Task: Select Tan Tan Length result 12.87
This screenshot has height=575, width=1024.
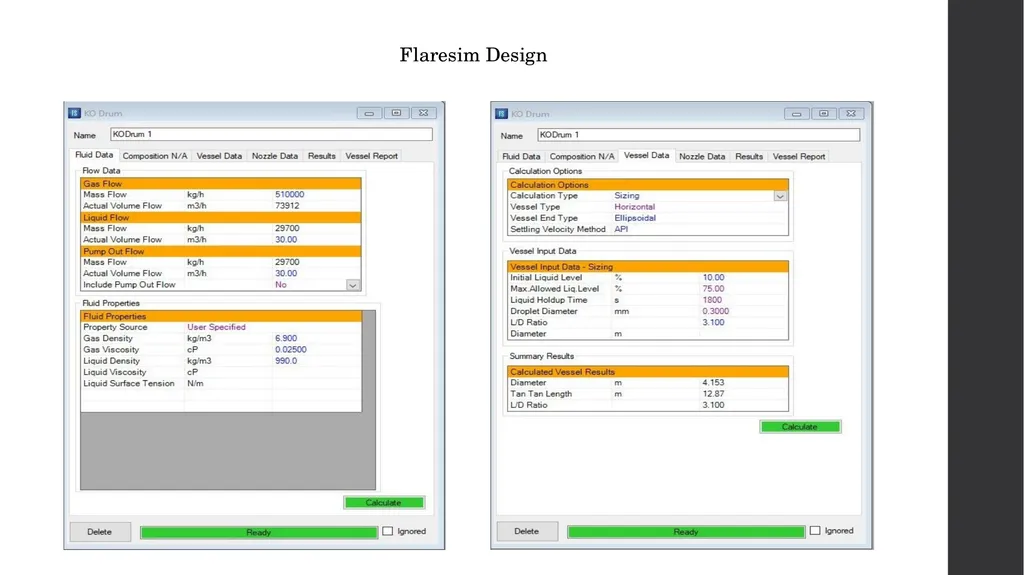Action: coord(713,394)
